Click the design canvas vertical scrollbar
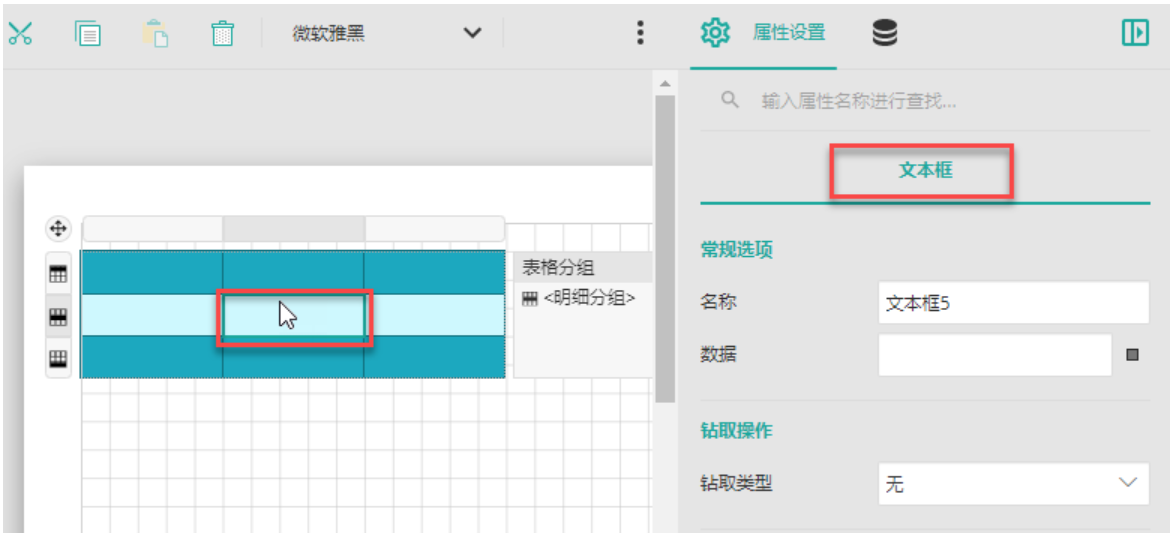 (664, 250)
